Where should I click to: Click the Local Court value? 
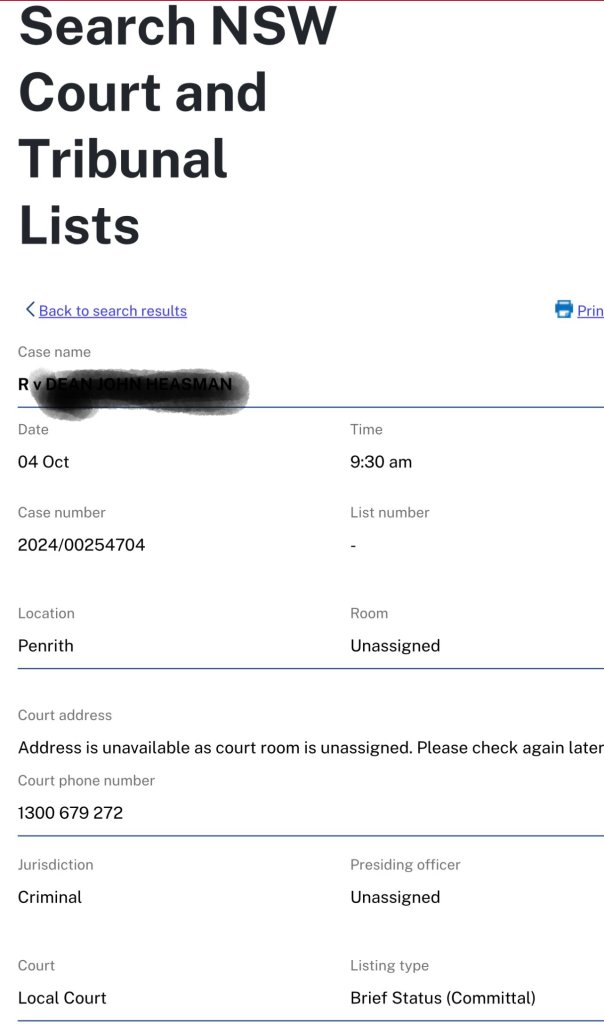point(62,998)
